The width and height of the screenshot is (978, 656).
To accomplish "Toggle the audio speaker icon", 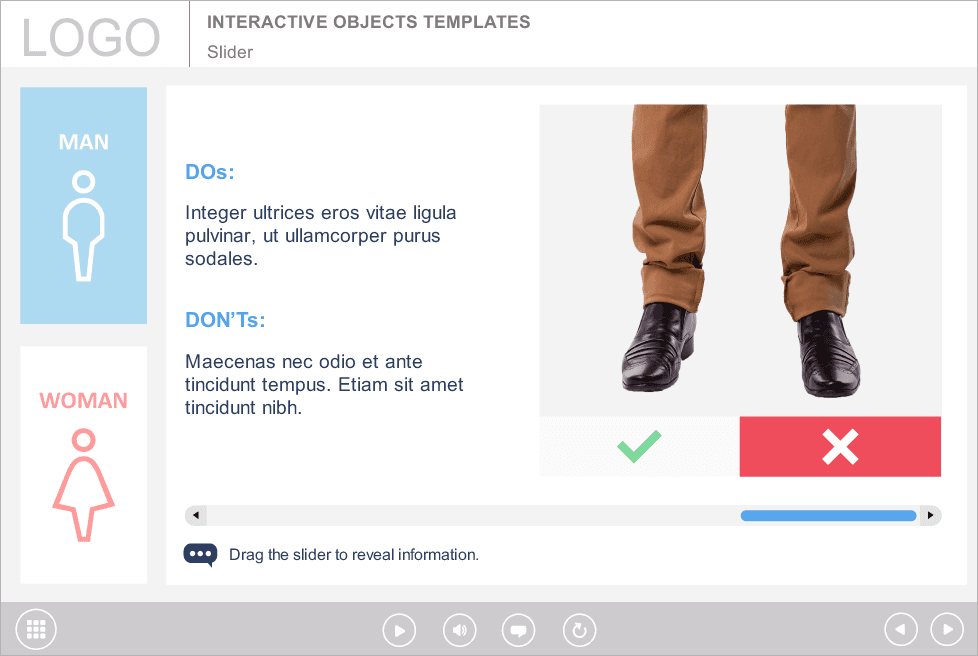I will coord(459,630).
